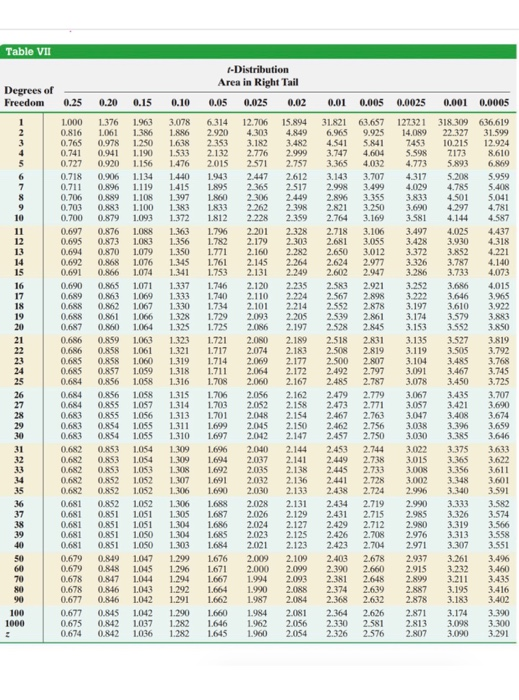The height and width of the screenshot is (700, 519).
Task: Click value 3.787 in row 14
Action: 457,262
